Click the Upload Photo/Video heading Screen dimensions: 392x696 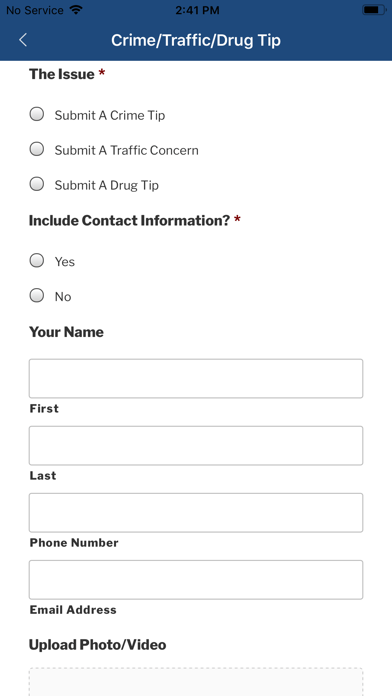point(98,645)
